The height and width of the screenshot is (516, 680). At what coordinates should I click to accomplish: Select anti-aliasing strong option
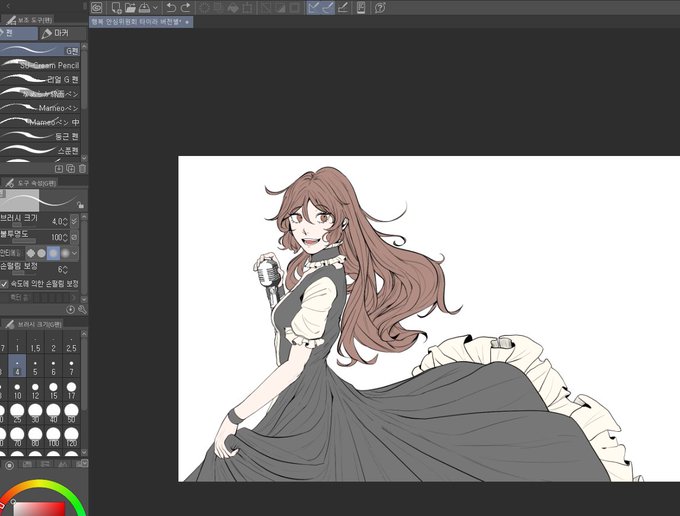pyautogui.click(x=65, y=253)
